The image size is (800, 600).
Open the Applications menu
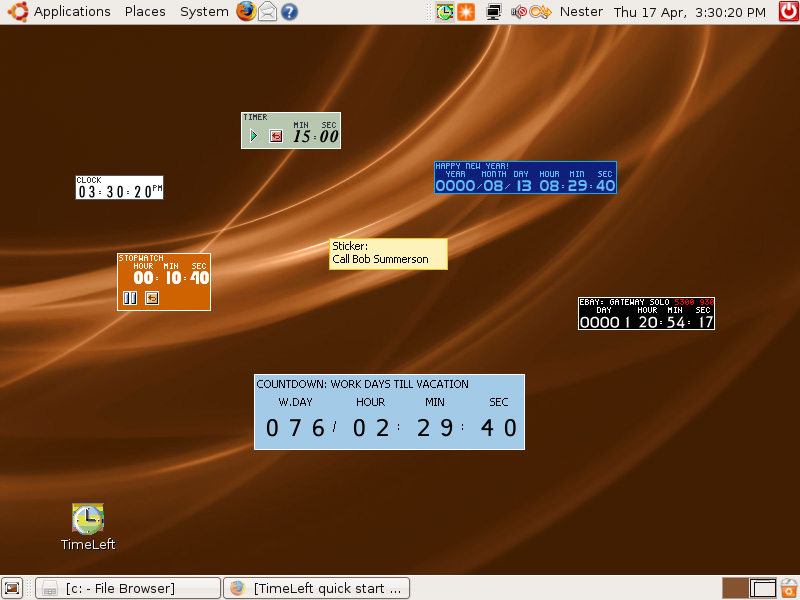(72, 12)
